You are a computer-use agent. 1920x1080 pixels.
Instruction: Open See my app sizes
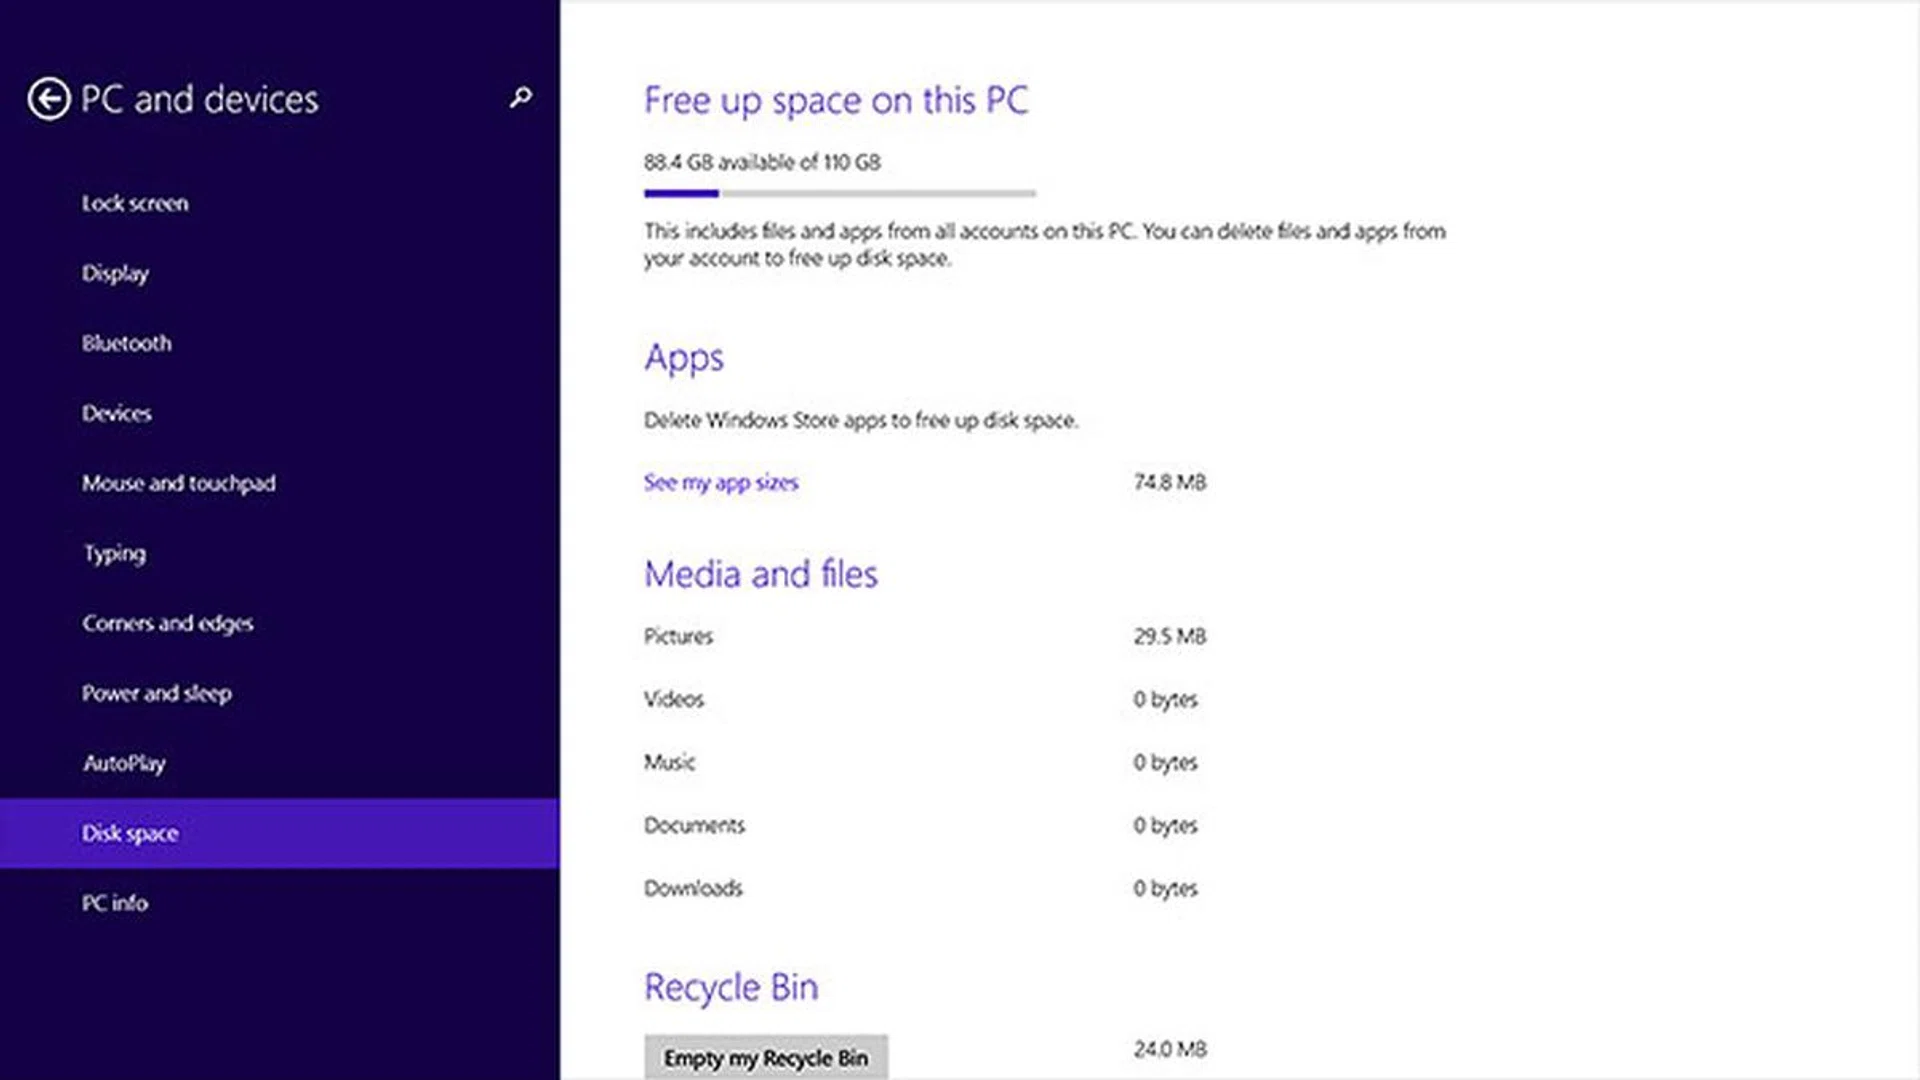pyautogui.click(x=721, y=482)
